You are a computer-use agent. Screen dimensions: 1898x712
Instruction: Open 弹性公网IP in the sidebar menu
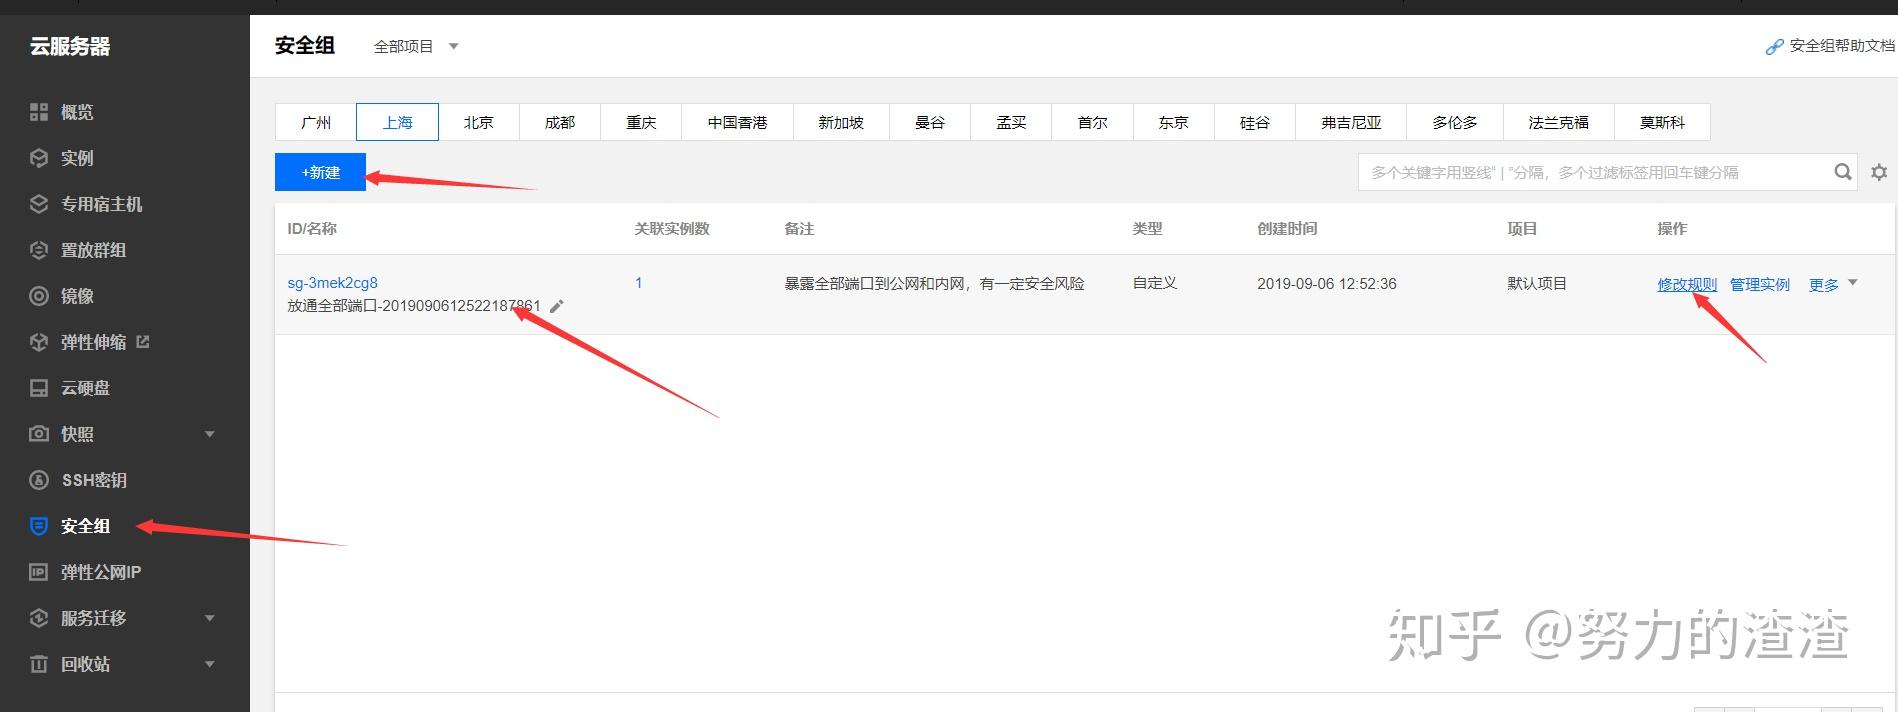click(x=100, y=572)
